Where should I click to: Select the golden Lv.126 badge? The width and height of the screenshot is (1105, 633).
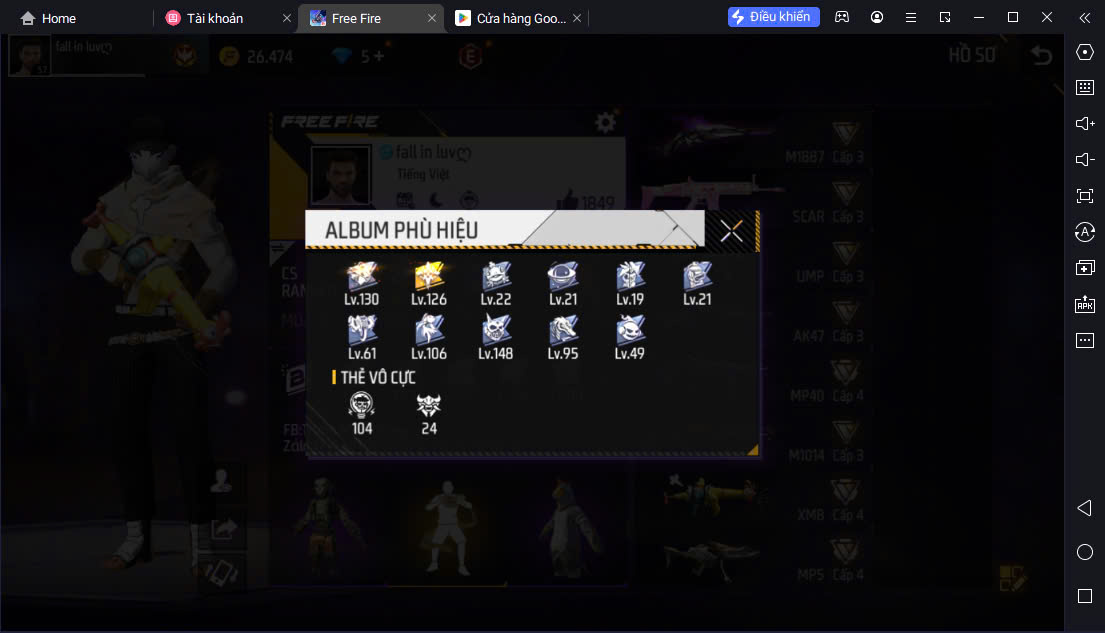428,284
